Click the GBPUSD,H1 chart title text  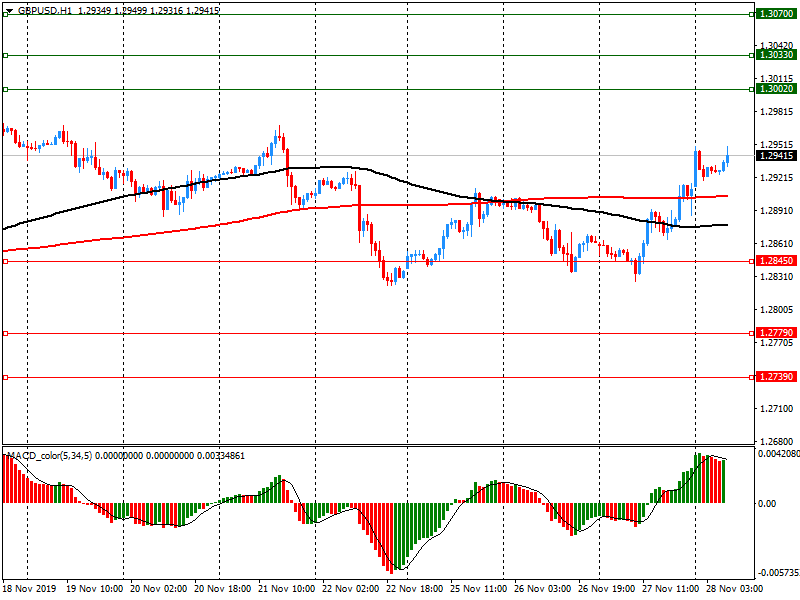(45, 10)
